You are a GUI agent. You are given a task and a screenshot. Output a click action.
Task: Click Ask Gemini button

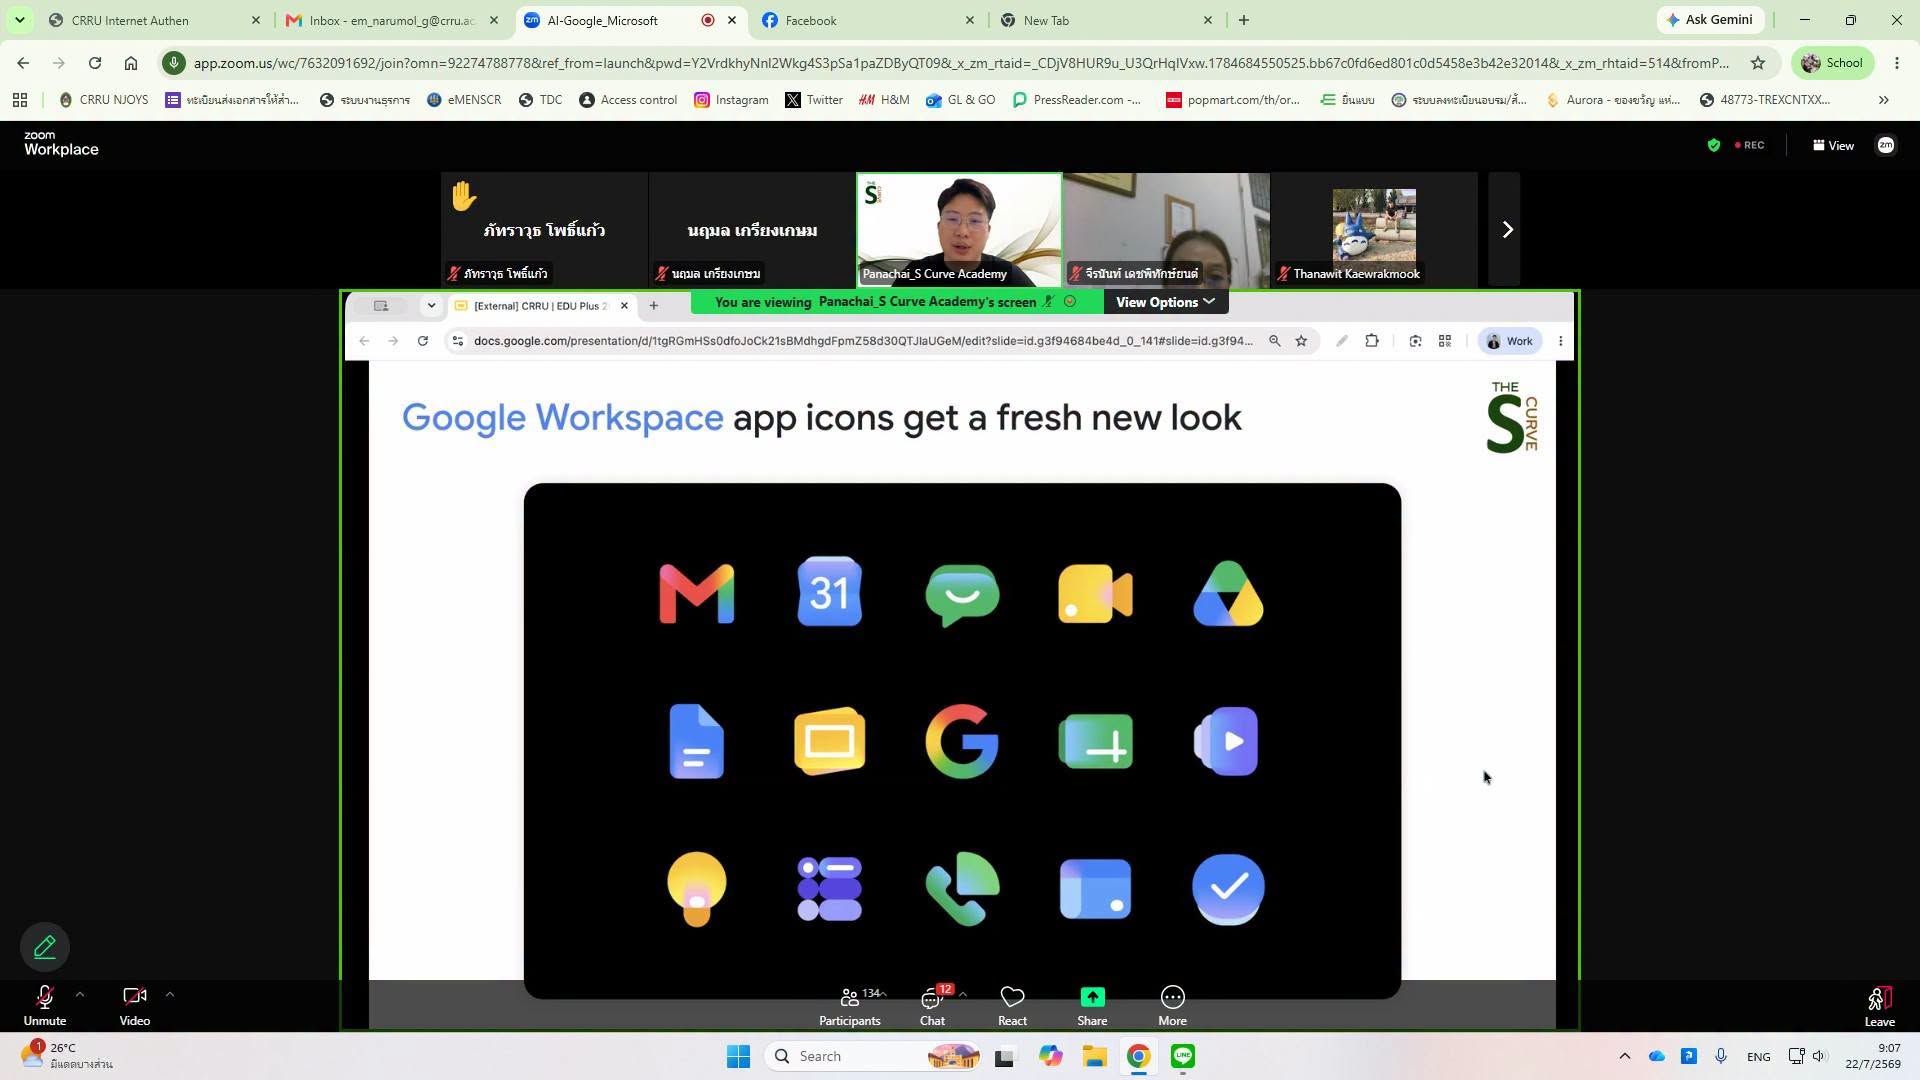coord(1710,20)
